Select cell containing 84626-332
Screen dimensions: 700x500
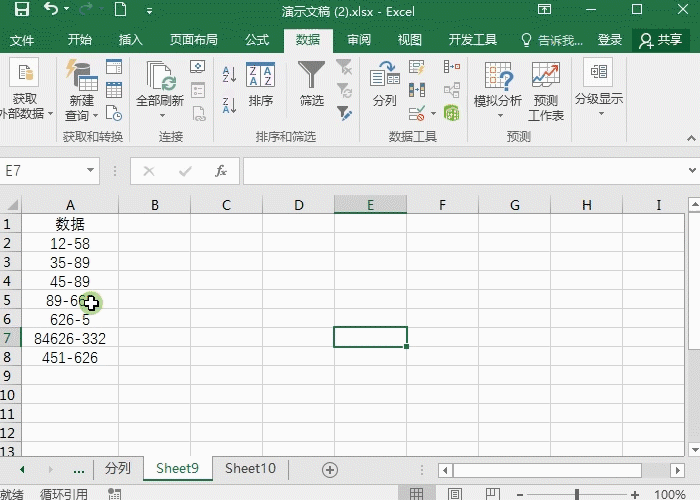[x=70, y=338]
